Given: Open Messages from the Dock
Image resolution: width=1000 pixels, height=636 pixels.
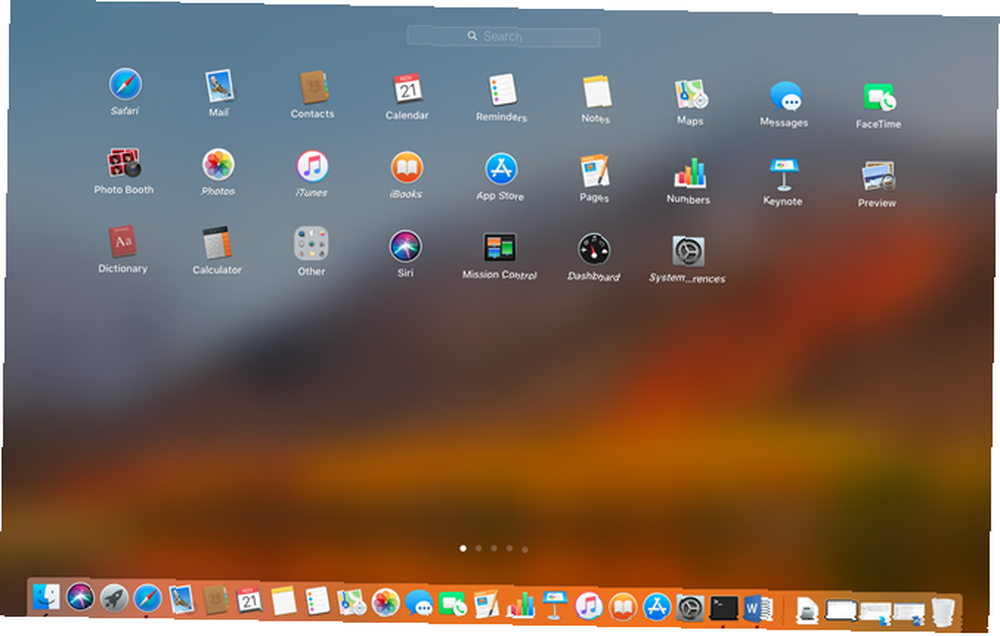Looking at the screenshot, I should coord(420,603).
